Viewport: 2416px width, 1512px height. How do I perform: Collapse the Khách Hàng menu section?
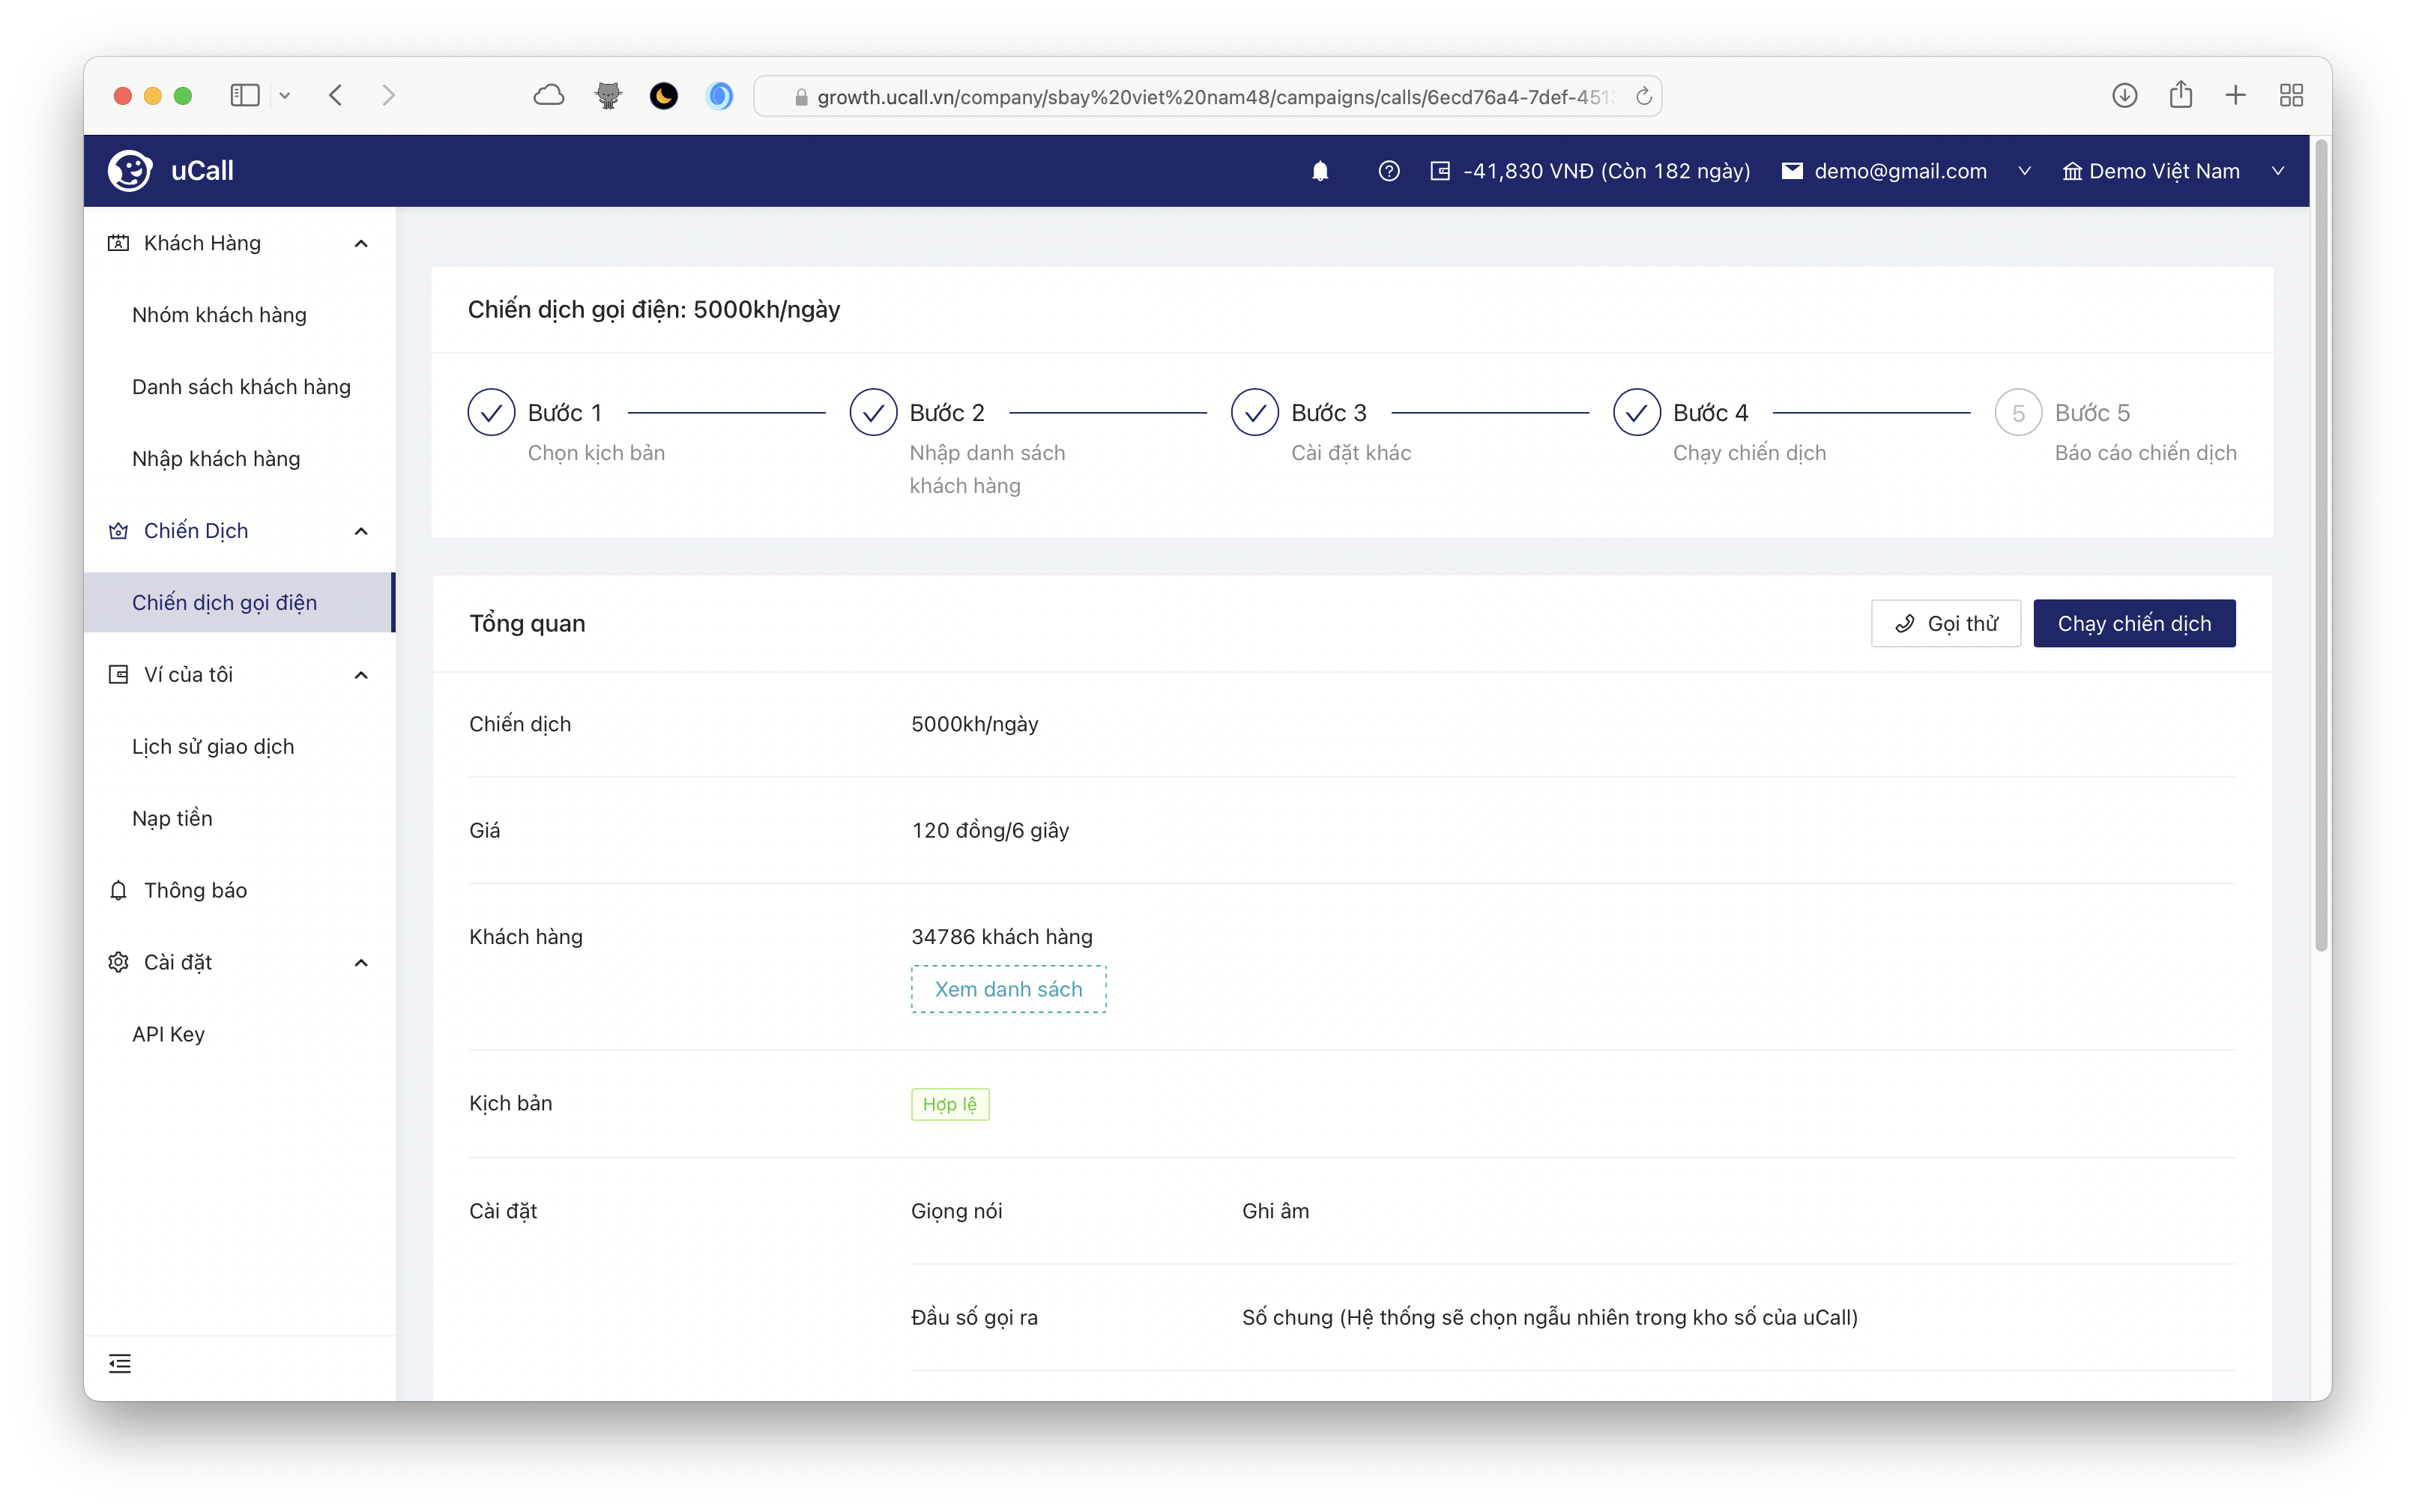pos(361,243)
